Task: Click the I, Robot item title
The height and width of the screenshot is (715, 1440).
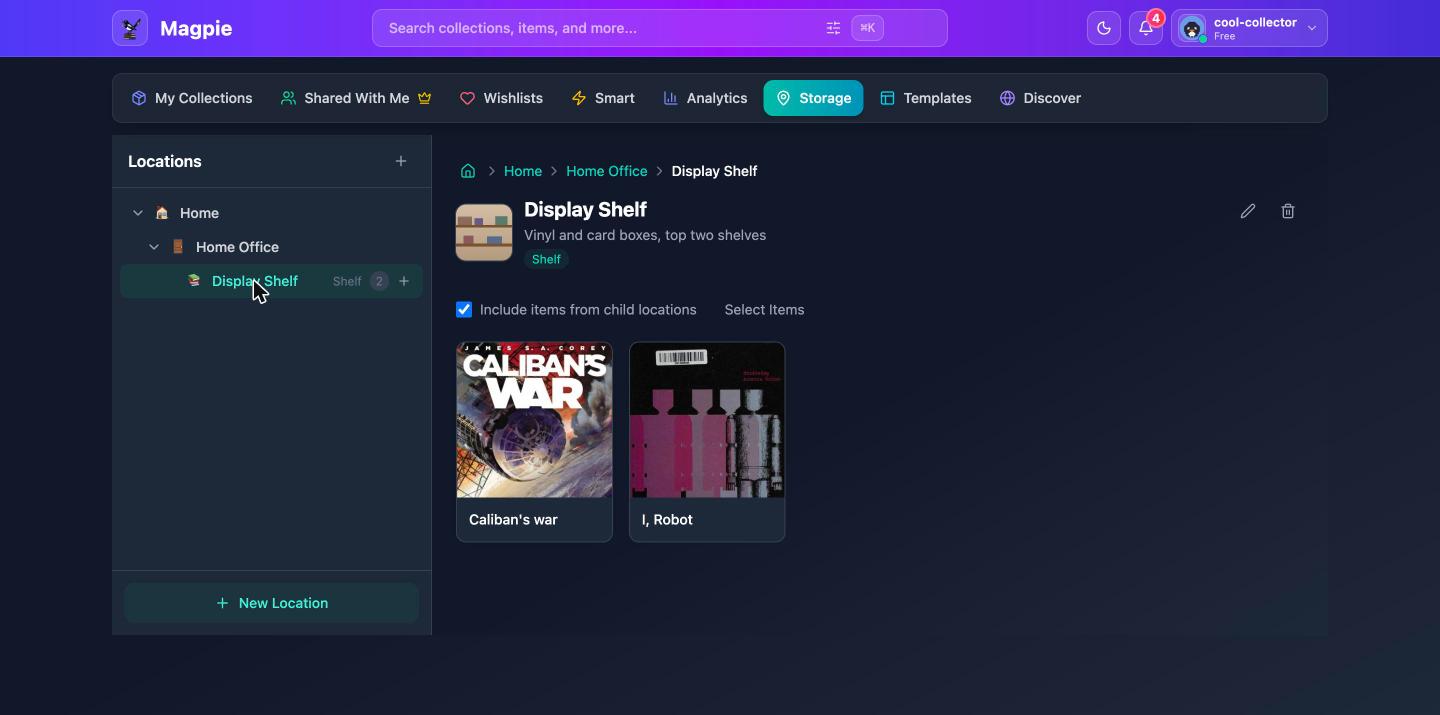Action: pyautogui.click(x=667, y=520)
